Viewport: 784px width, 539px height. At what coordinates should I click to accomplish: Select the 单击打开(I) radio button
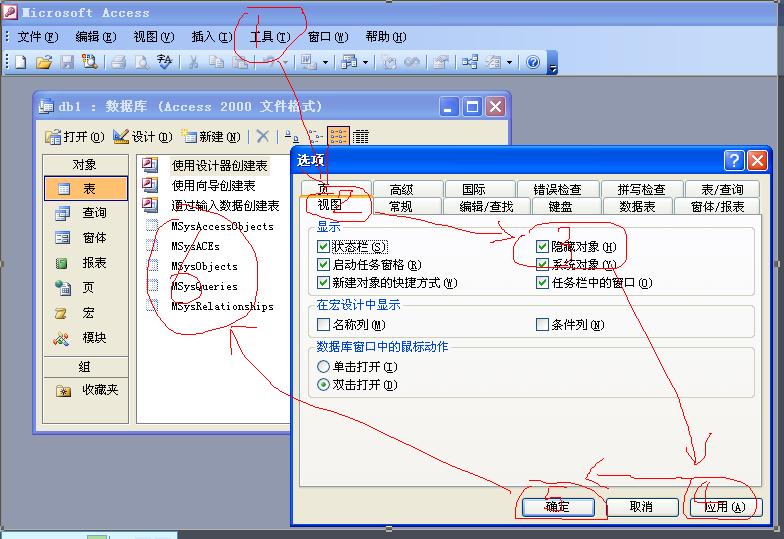click(323, 366)
